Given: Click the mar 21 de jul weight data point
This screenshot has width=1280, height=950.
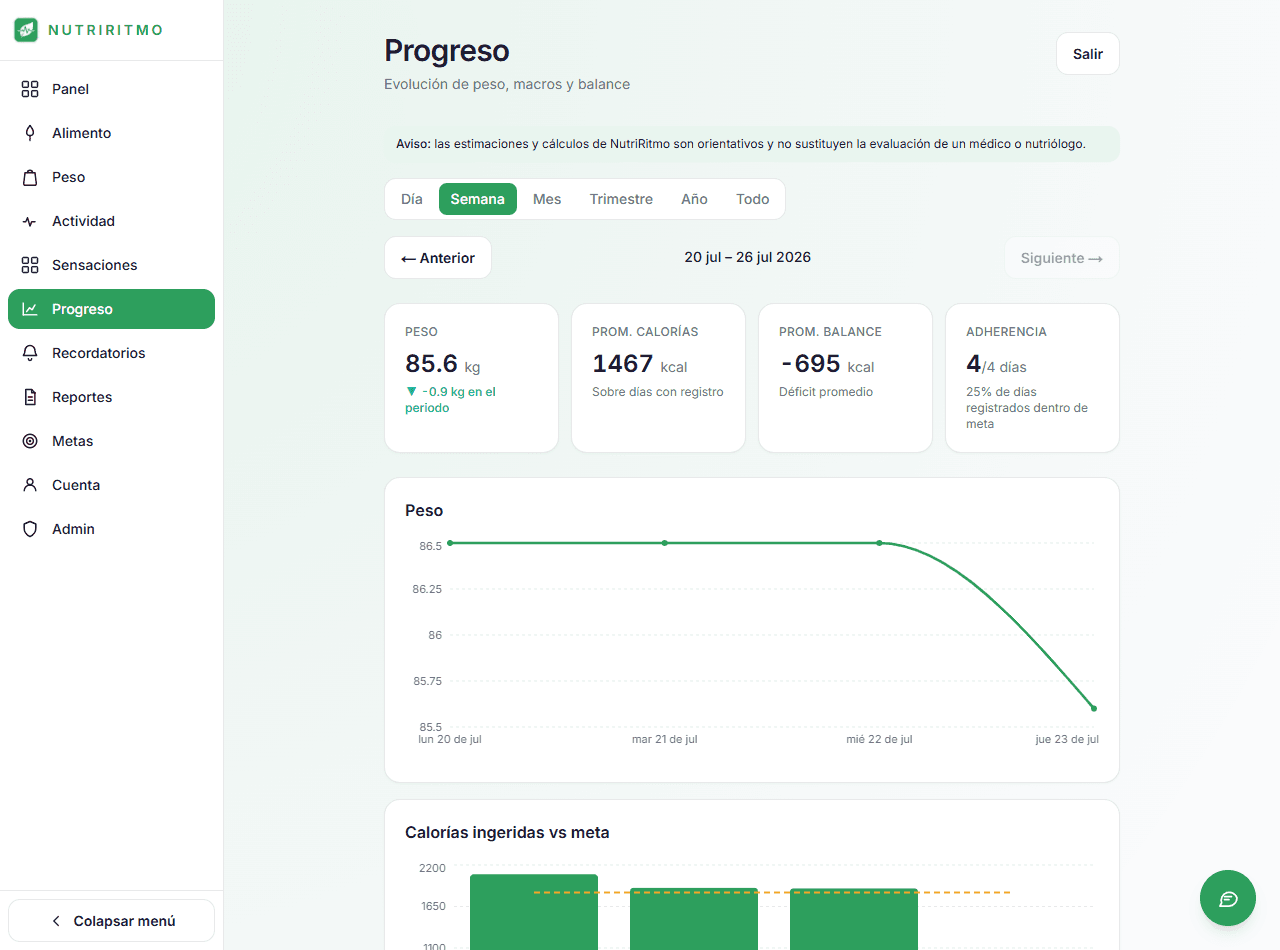Looking at the screenshot, I should click(665, 543).
